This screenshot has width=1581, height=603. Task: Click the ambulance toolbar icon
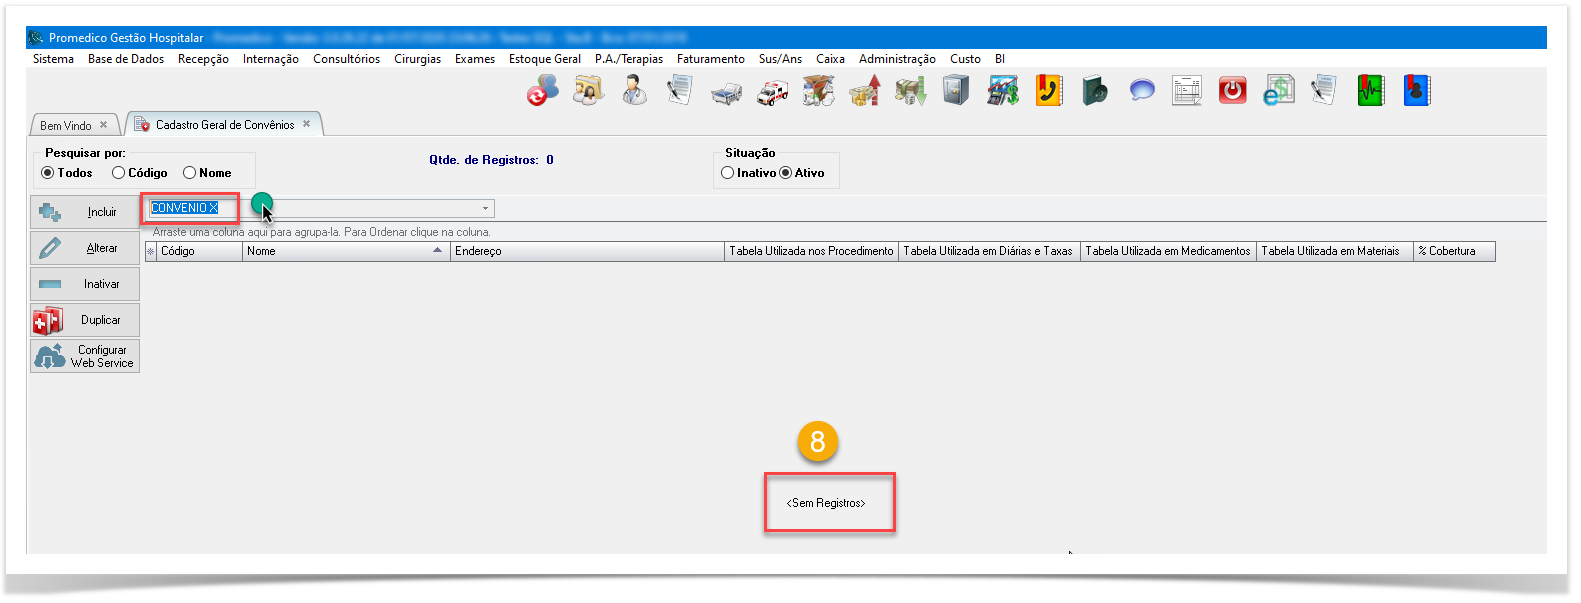coord(772,92)
